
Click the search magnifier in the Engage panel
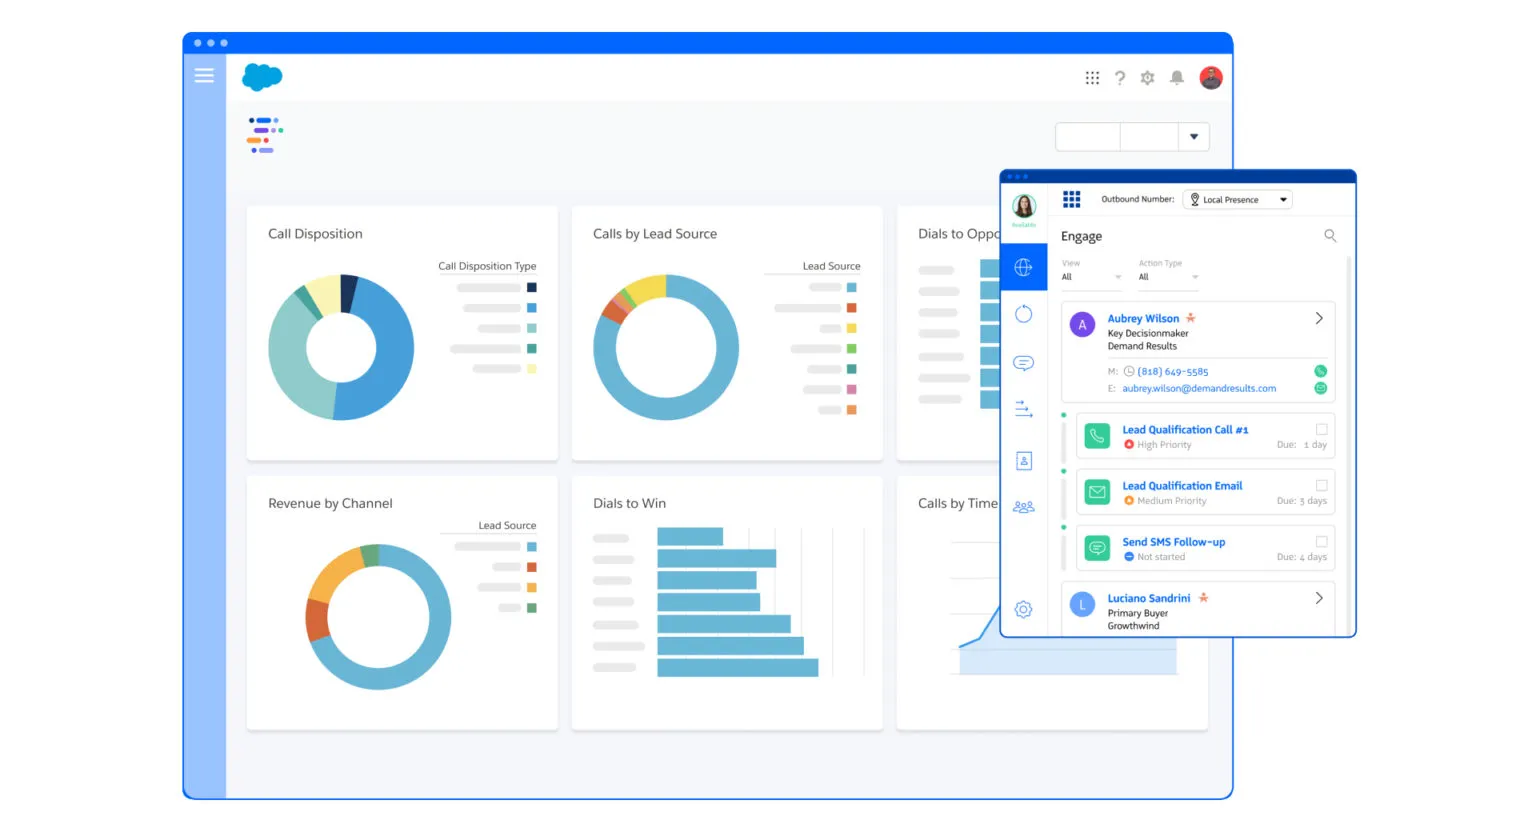tap(1330, 236)
